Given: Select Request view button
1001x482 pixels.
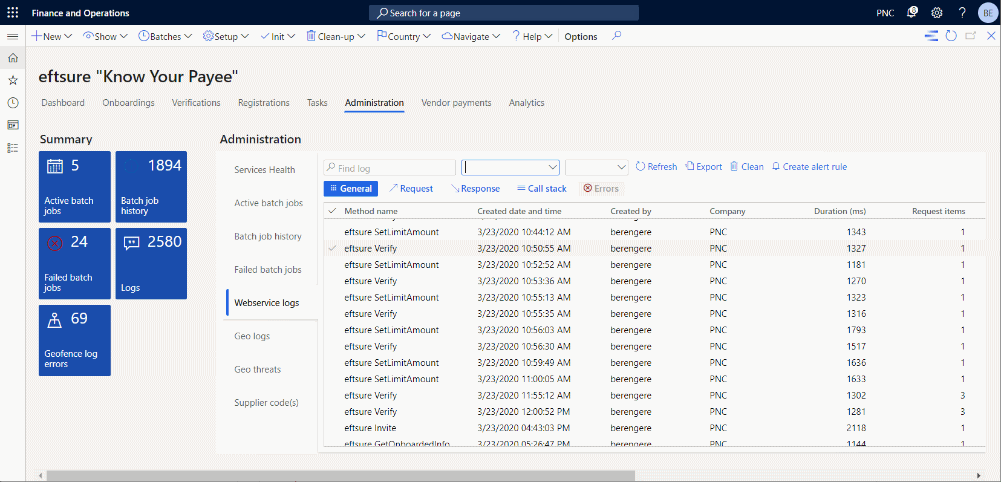Looking at the screenshot, I should pyautogui.click(x=410, y=188).
